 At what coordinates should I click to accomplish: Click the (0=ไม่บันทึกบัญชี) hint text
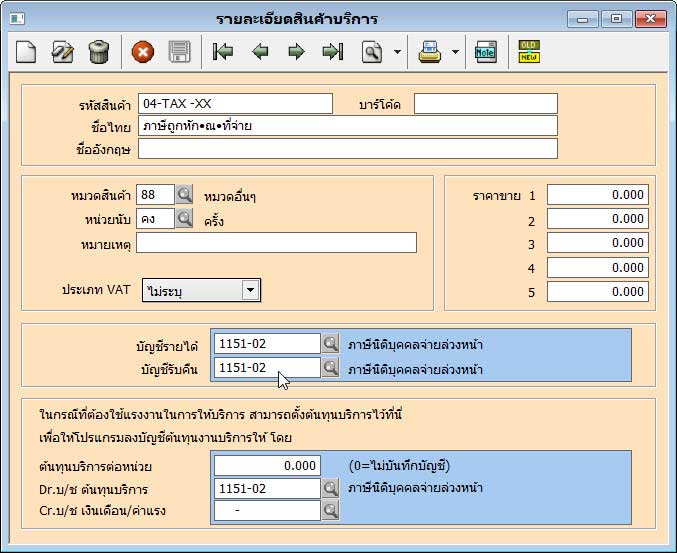399,466
